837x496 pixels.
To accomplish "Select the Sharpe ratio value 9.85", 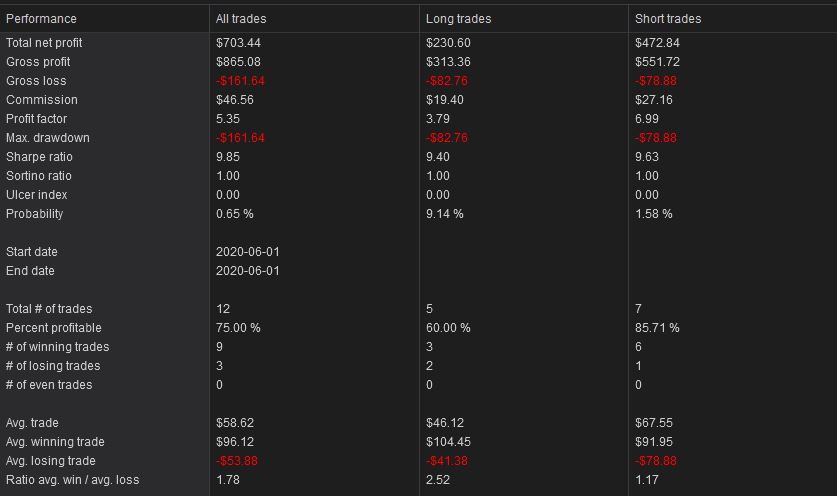I will (x=228, y=157).
